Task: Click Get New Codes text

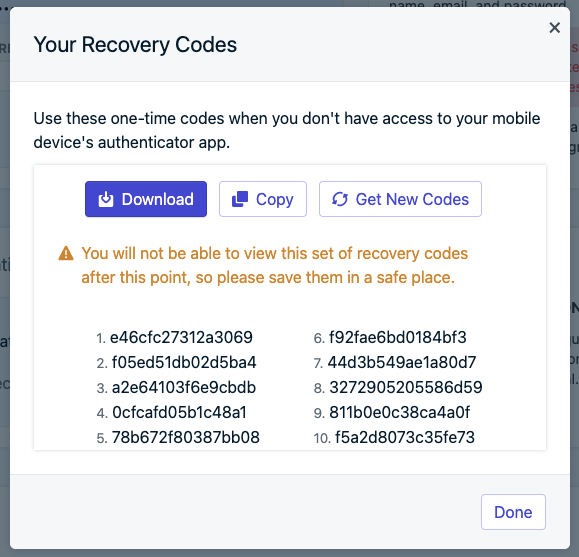Action: 412,199
